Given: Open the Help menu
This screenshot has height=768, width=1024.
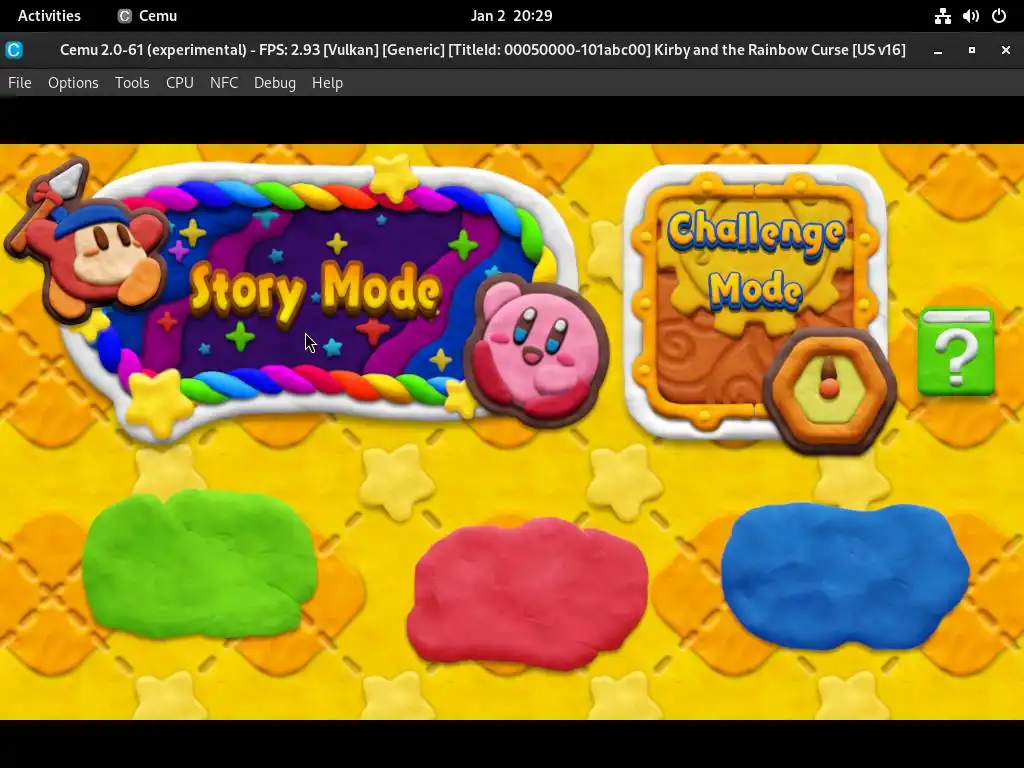Looking at the screenshot, I should point(327,83).
